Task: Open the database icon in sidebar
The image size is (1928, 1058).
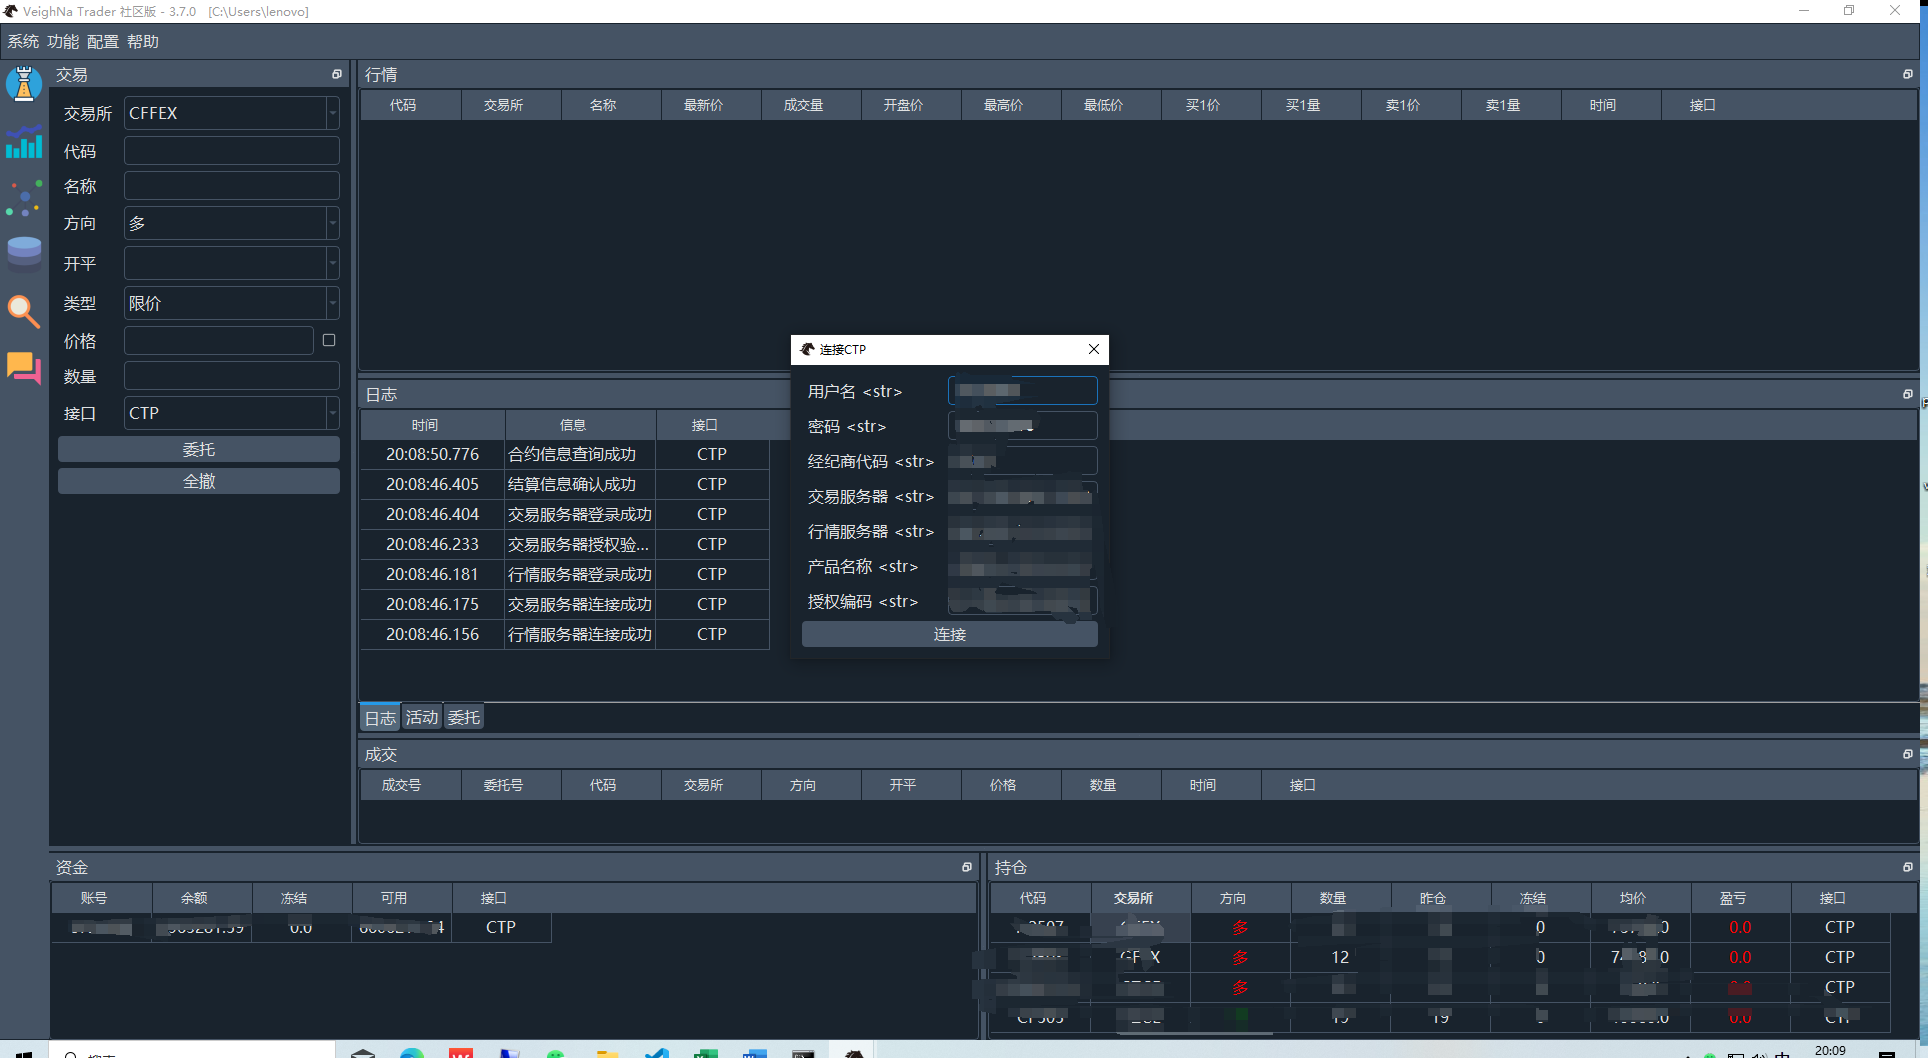Action: pyautogui.click(x=24, y=253)
